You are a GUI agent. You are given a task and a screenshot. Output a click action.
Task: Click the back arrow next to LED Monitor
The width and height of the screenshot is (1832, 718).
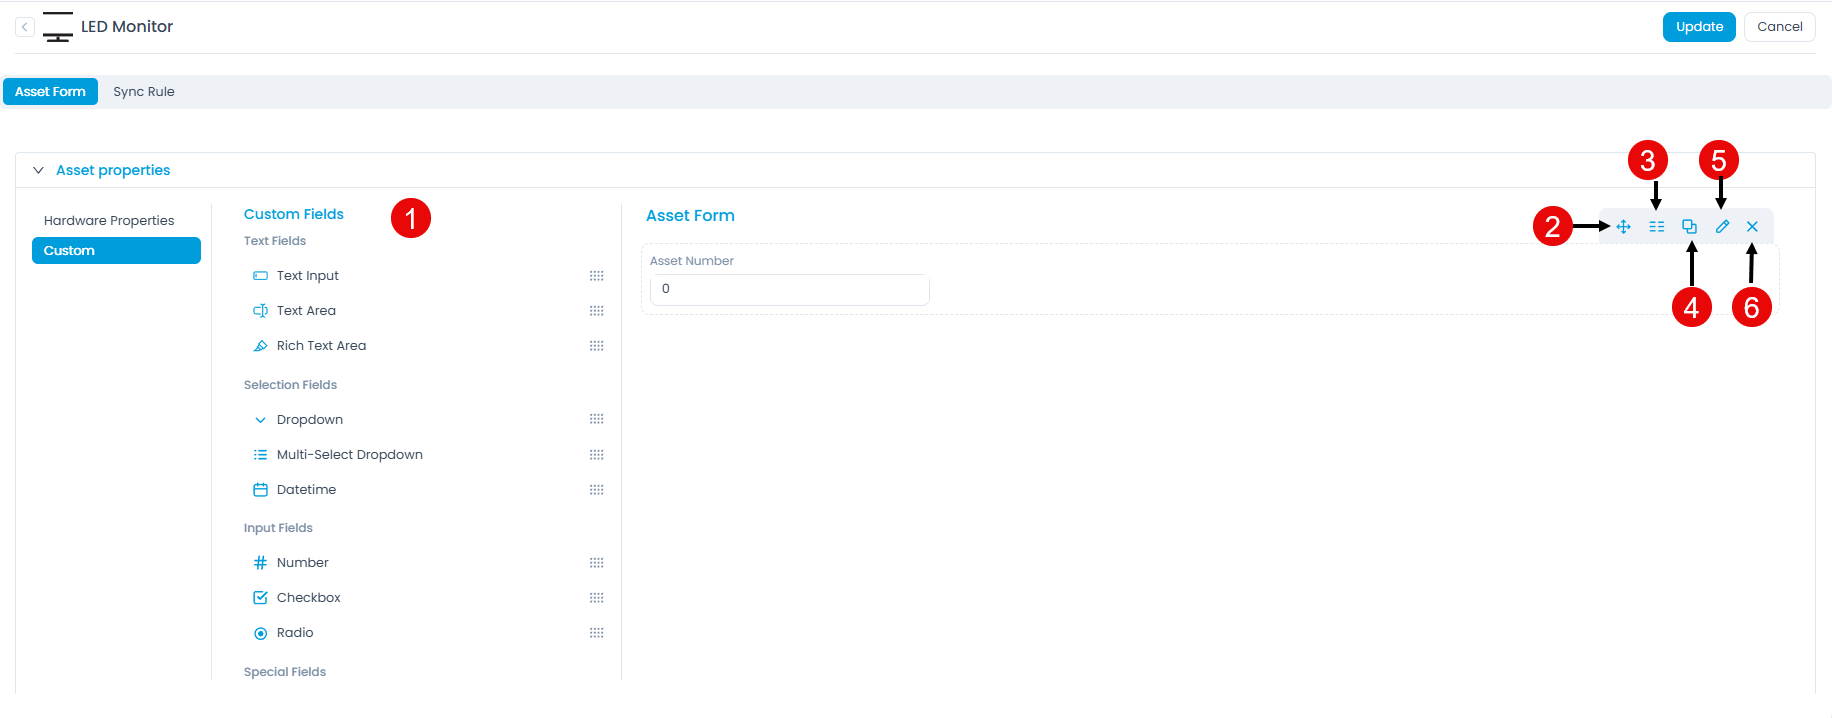click(x=25, y=27)
